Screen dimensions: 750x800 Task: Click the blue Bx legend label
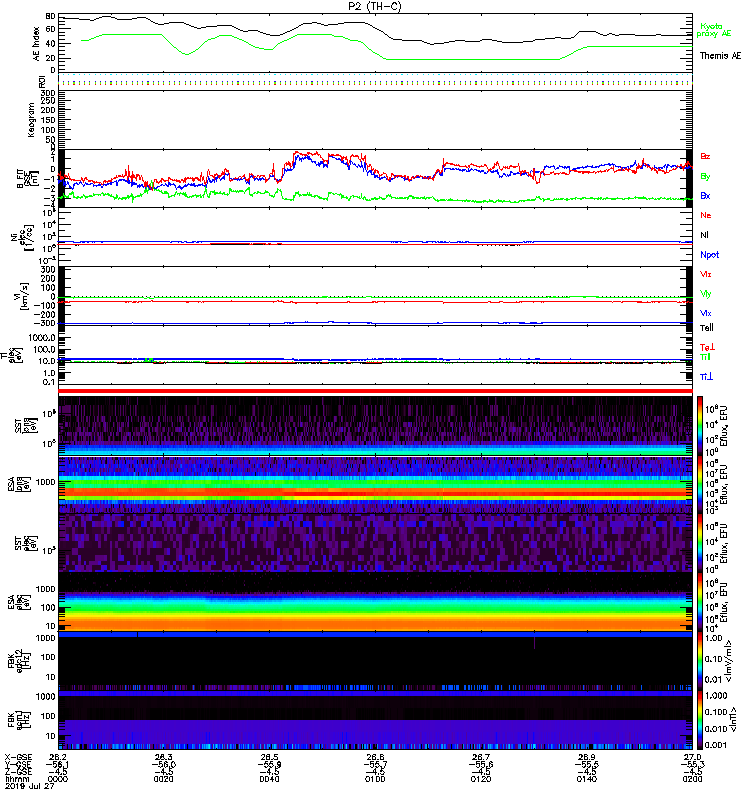705,196
